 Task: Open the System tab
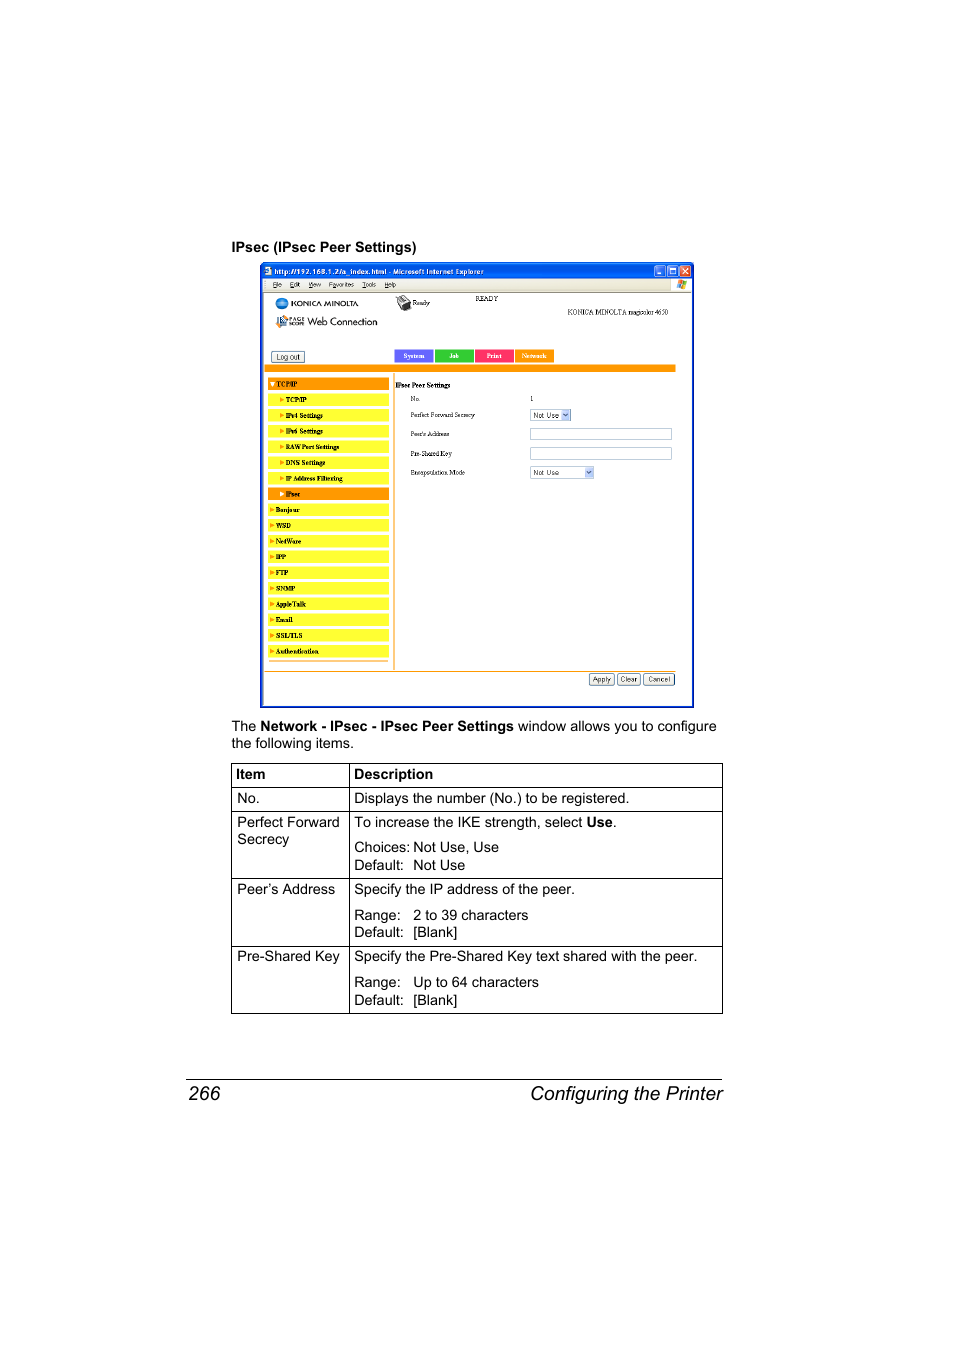pyautogui.click(x=414, y=356)
